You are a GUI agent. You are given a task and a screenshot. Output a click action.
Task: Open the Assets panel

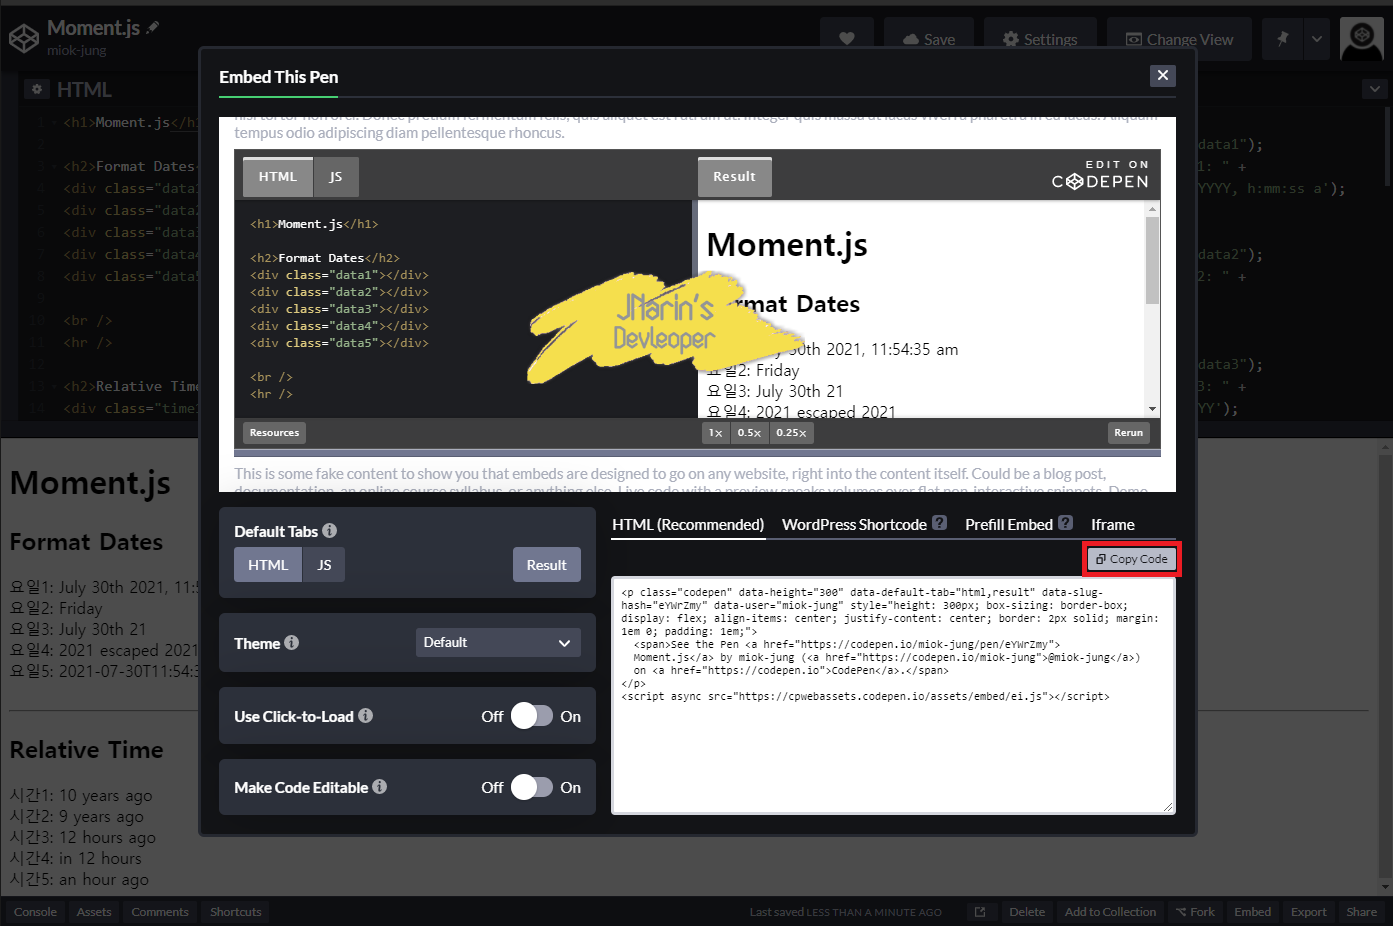point(94,912)
